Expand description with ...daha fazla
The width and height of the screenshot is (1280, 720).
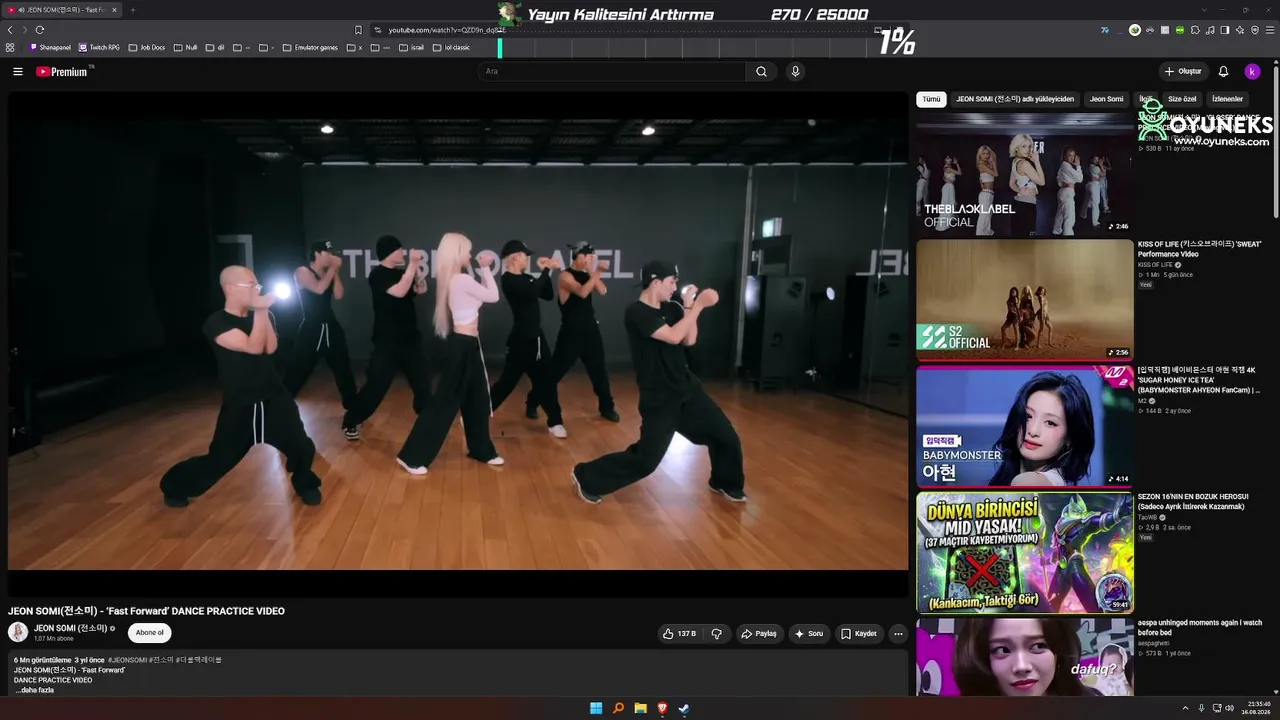point(35,690)
